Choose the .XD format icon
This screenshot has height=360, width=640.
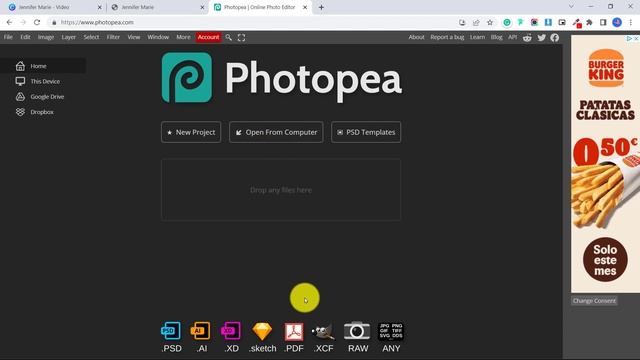point(231,331)
